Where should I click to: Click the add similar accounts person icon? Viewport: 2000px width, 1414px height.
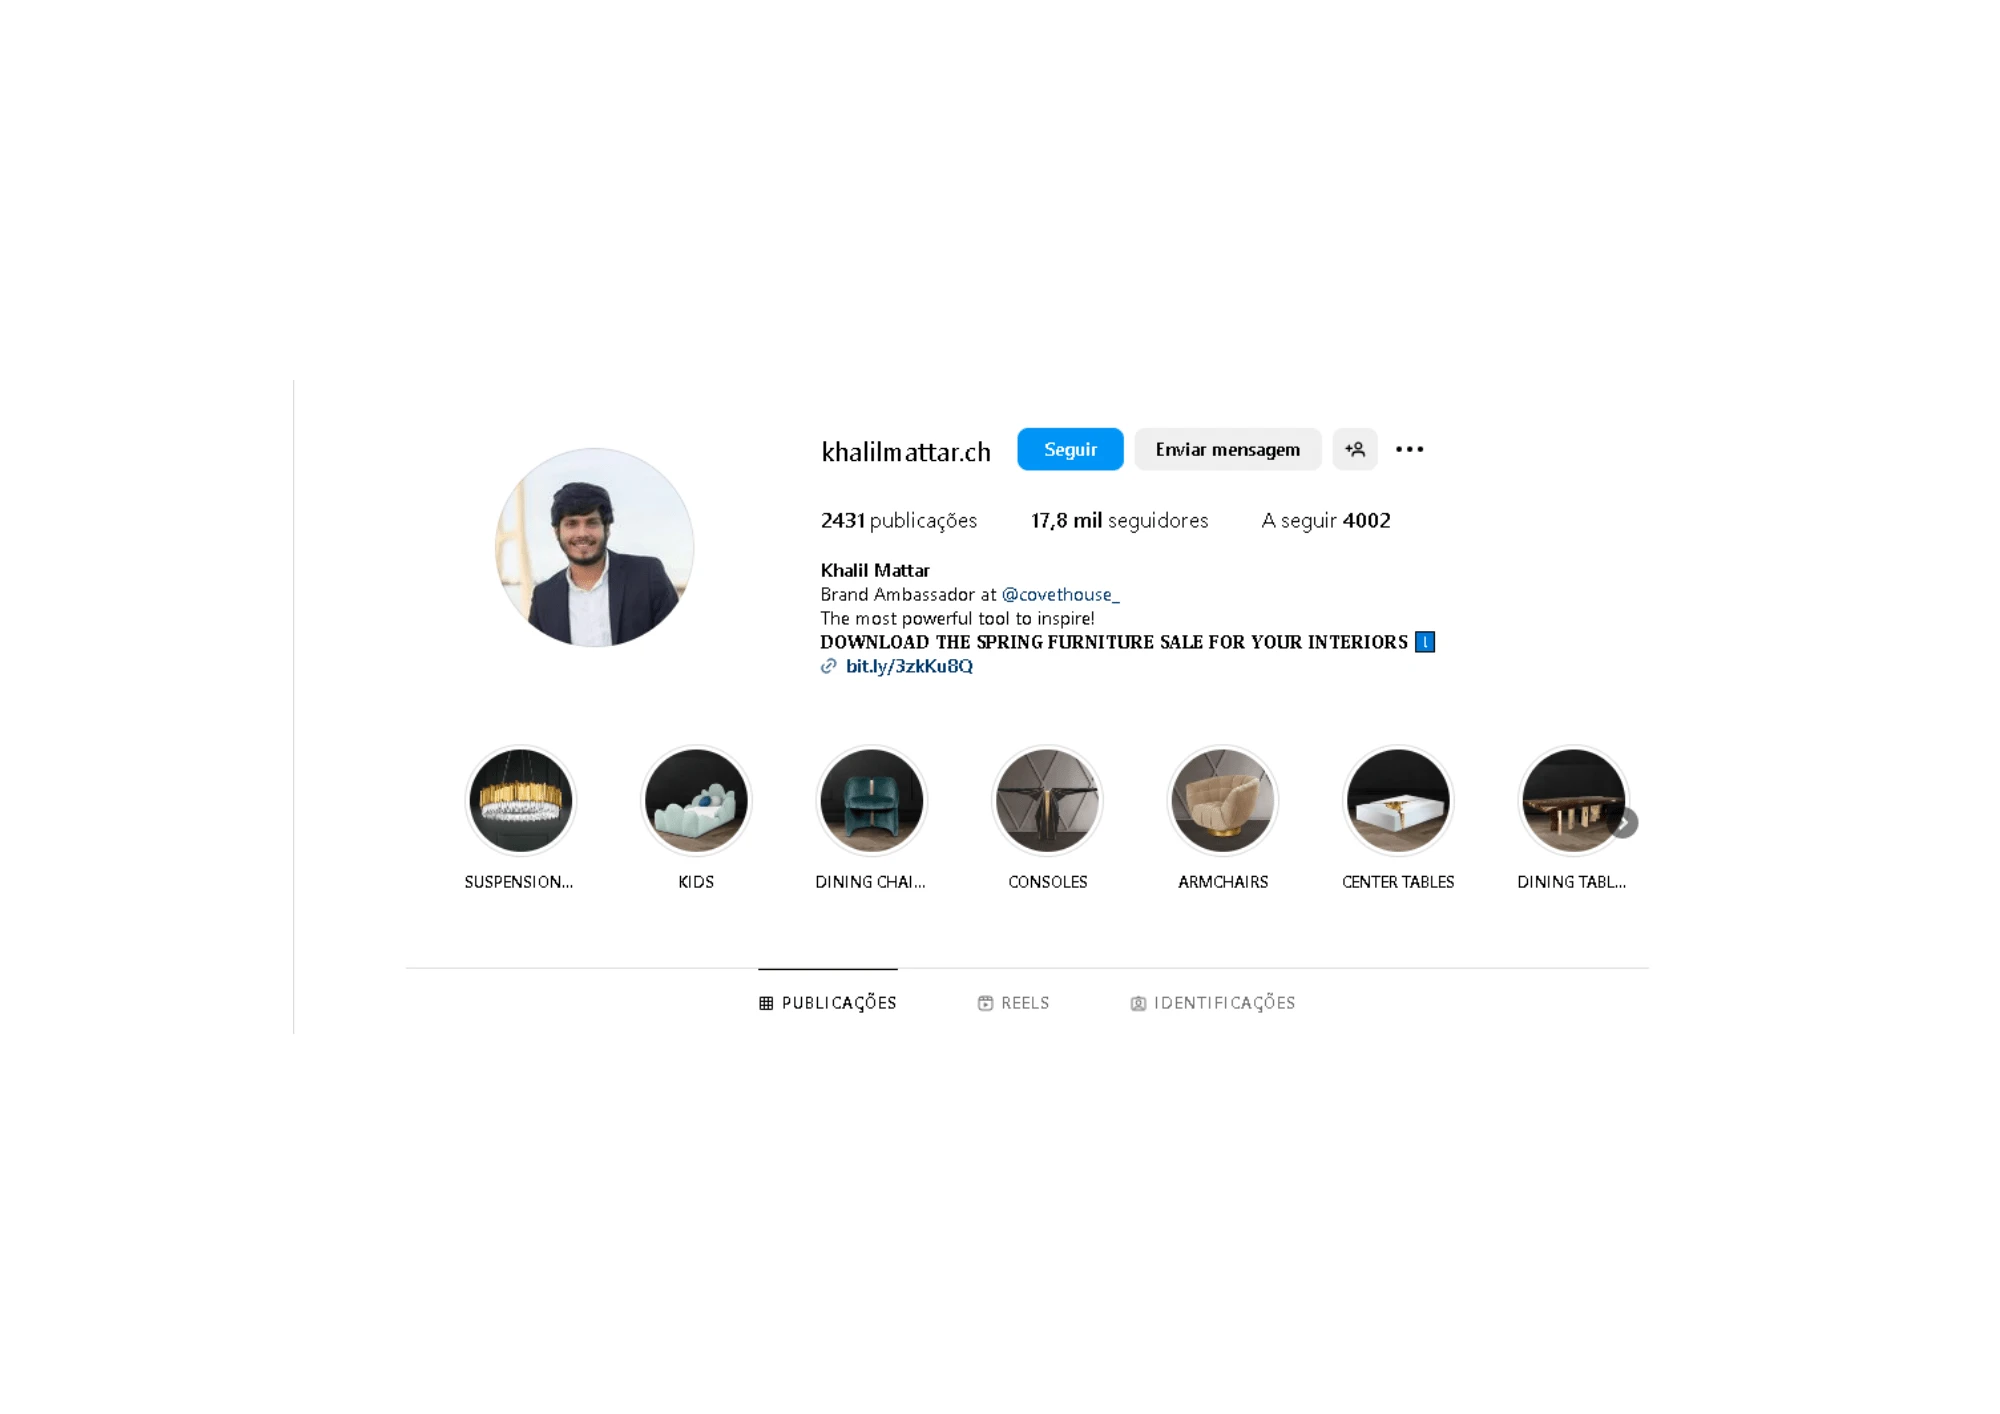tap(1354, 449)
